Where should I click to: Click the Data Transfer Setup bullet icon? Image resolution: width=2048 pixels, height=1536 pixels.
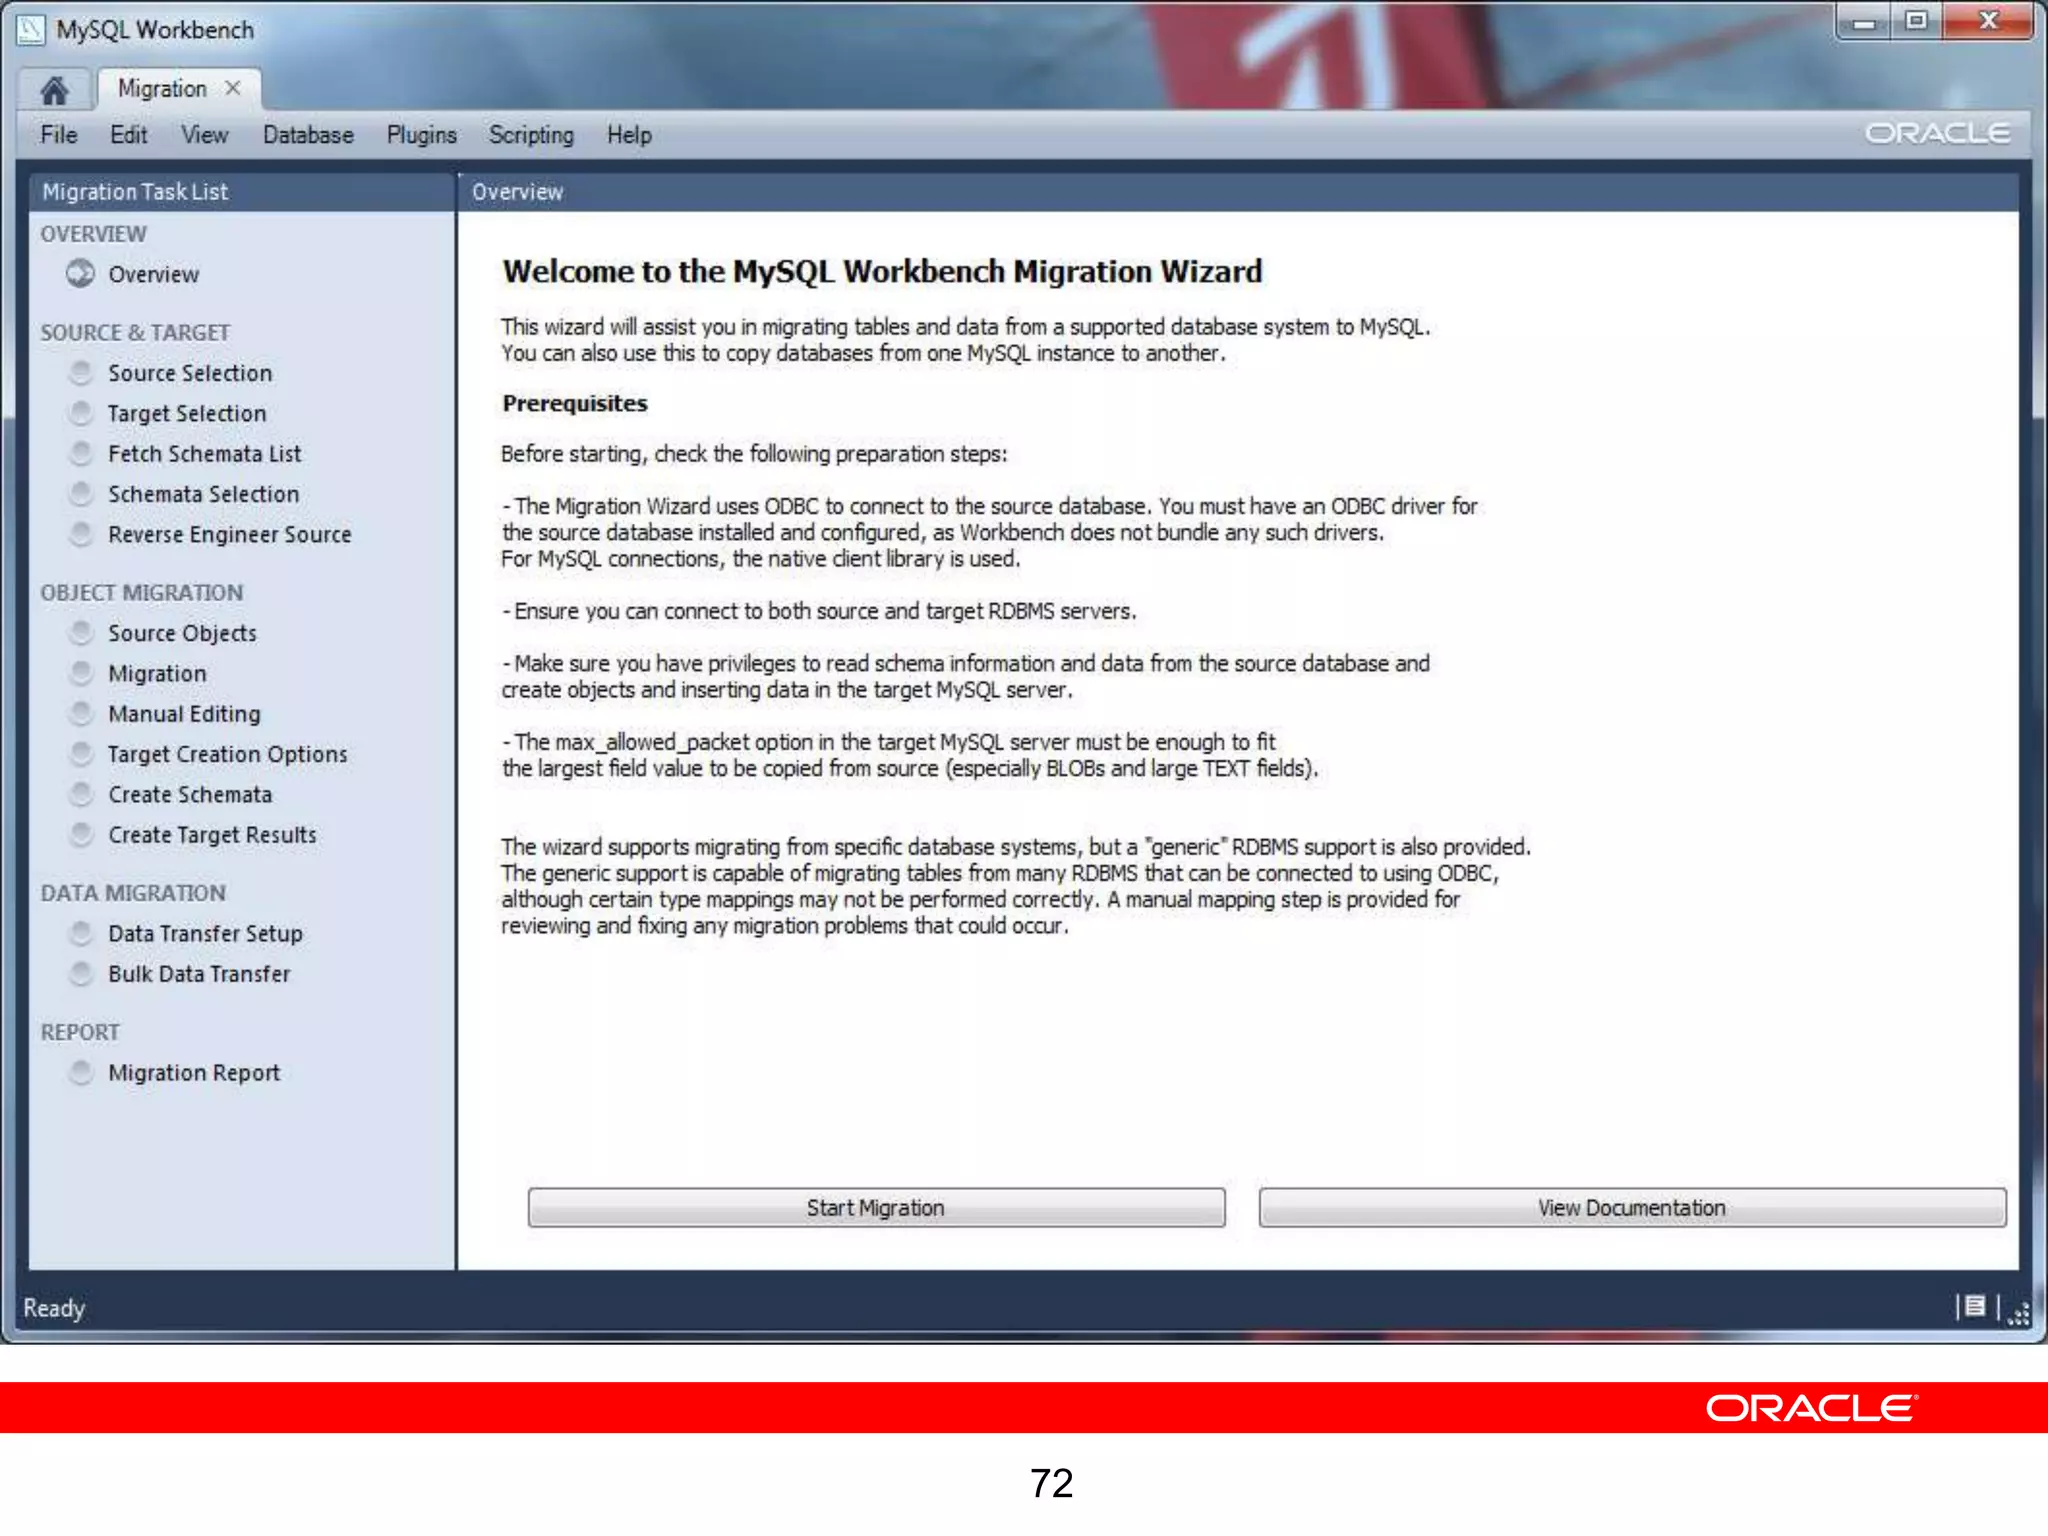click(82, 932)
